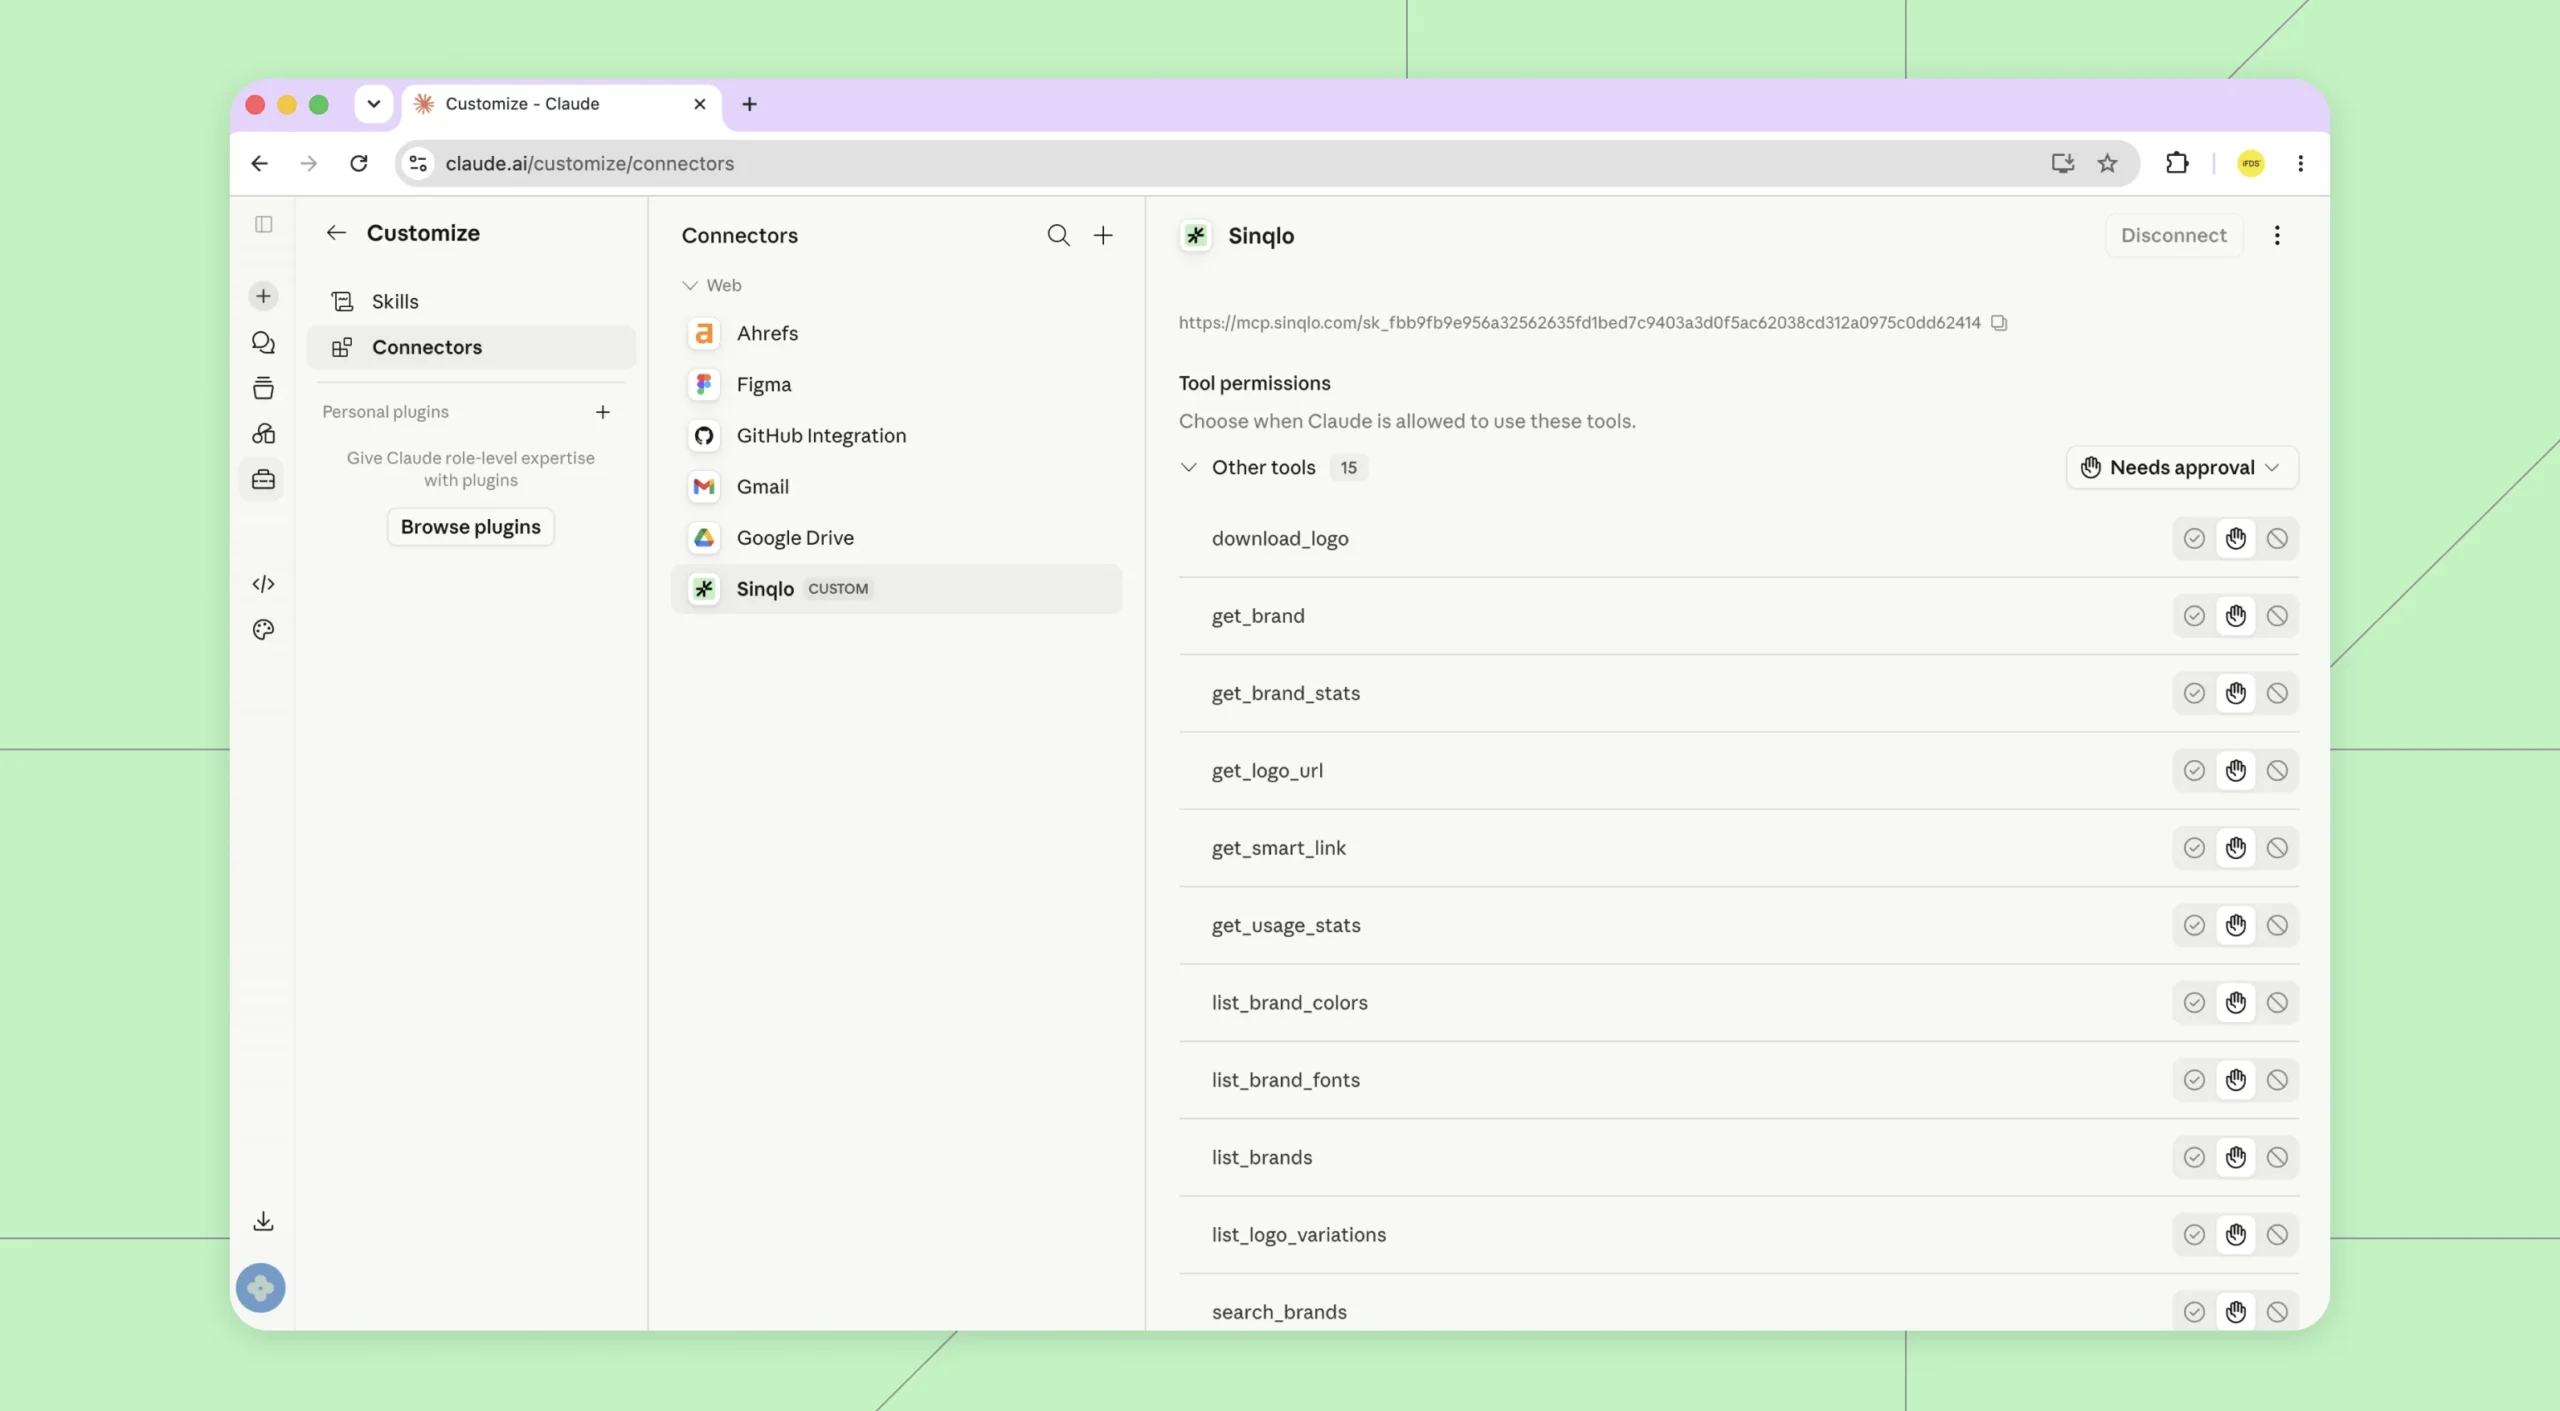Set download_logo to always allow

click(2194, 539)
